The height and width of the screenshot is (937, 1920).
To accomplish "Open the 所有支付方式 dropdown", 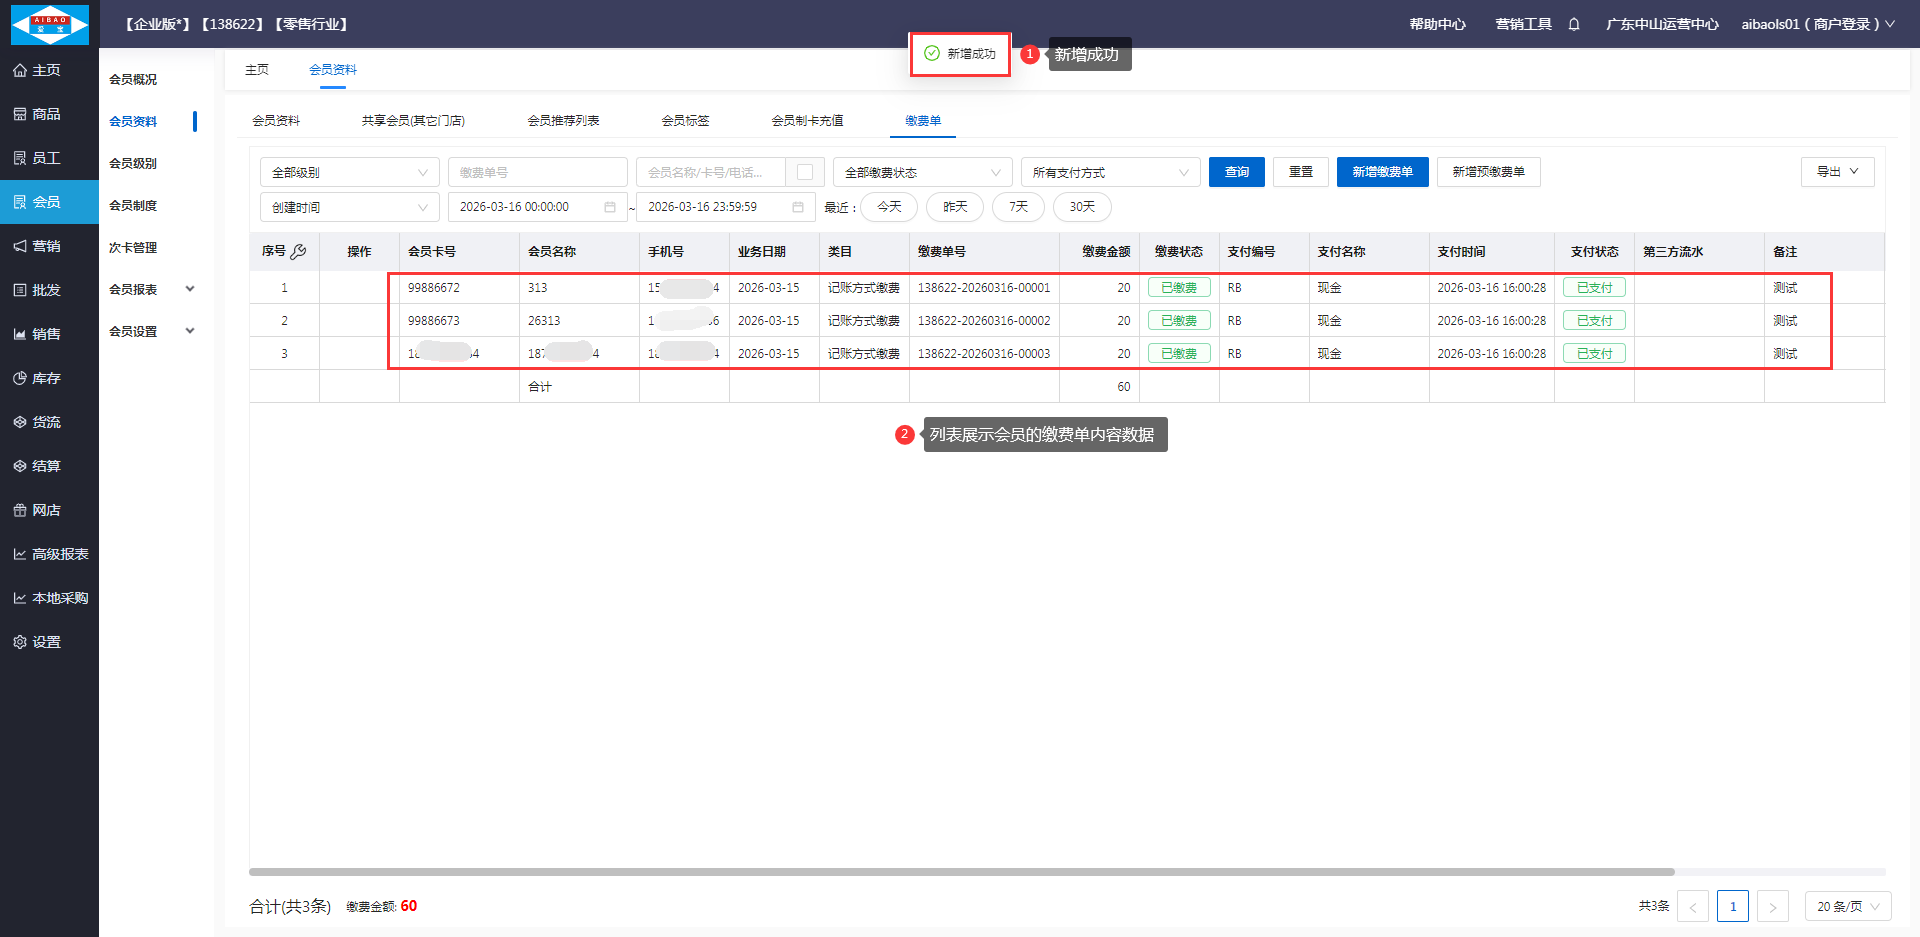I will 1110,172.
